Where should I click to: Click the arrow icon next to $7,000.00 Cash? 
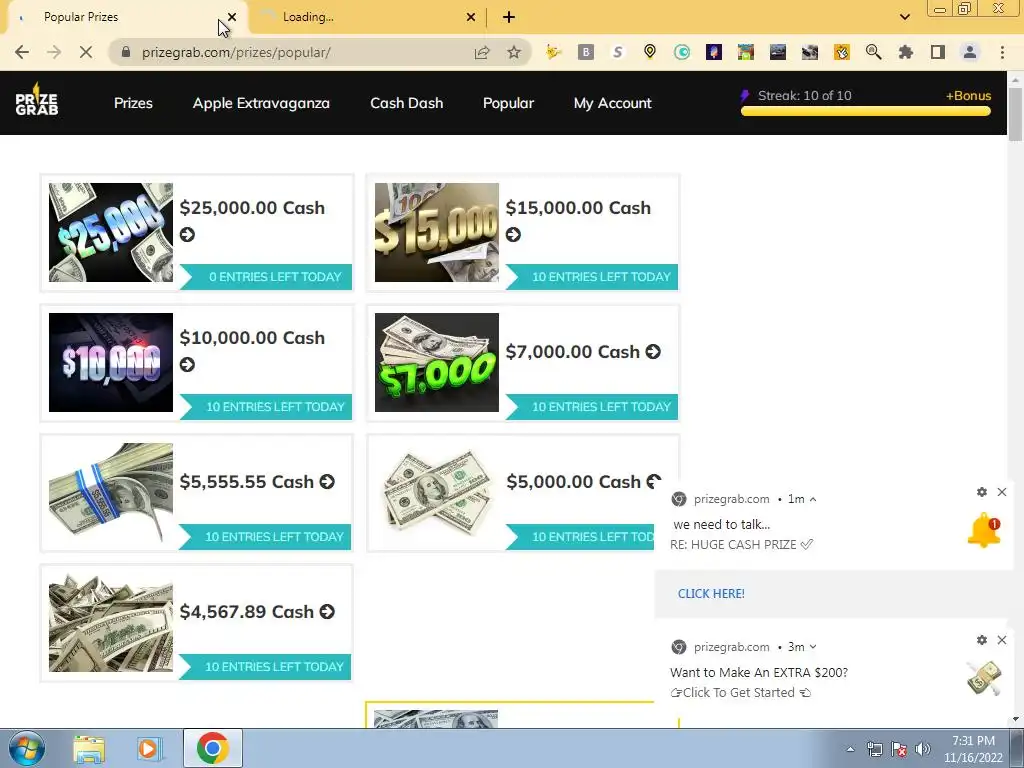pos(653,351)
